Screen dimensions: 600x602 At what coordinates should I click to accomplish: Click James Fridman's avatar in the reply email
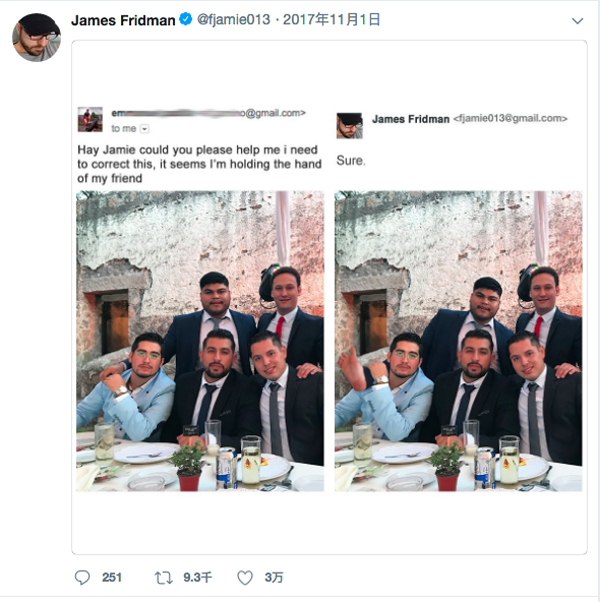349,125
